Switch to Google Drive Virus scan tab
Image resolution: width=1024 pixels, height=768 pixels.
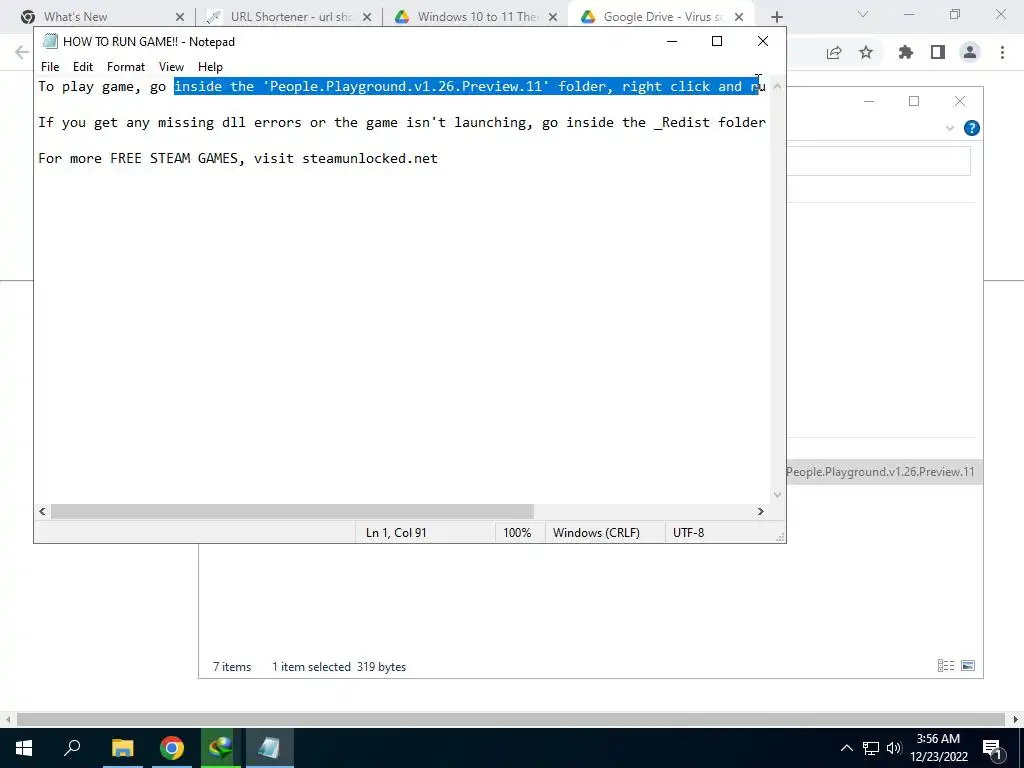tap(663, 16)
